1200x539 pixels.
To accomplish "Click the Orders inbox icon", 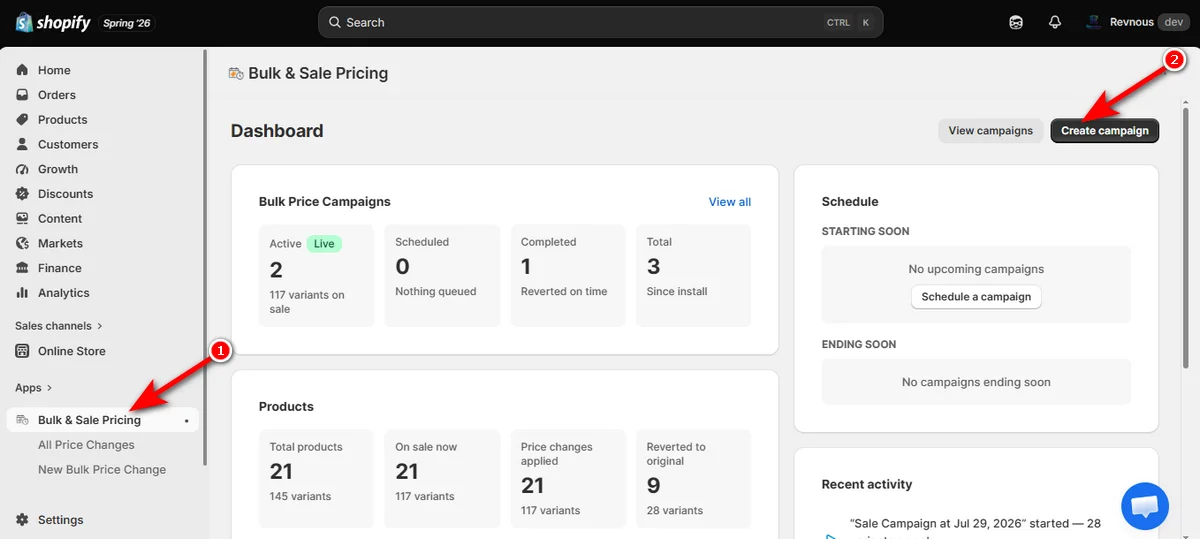I will coord(22,95).
